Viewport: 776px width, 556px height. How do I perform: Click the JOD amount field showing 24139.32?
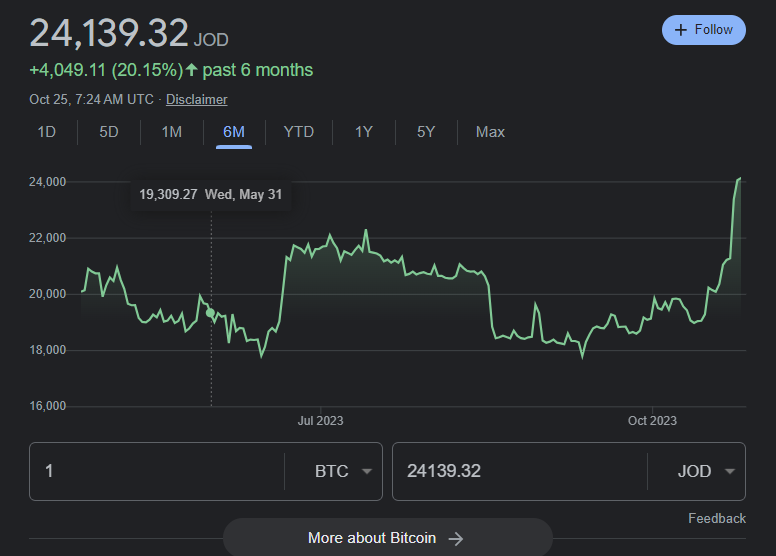pos(520,471)
